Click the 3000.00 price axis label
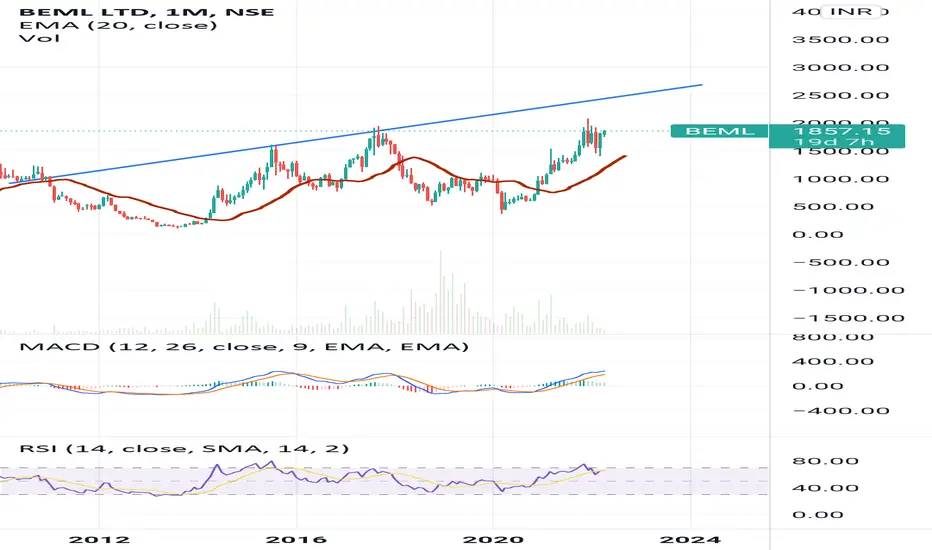932x550 pixels. point(840,68)
